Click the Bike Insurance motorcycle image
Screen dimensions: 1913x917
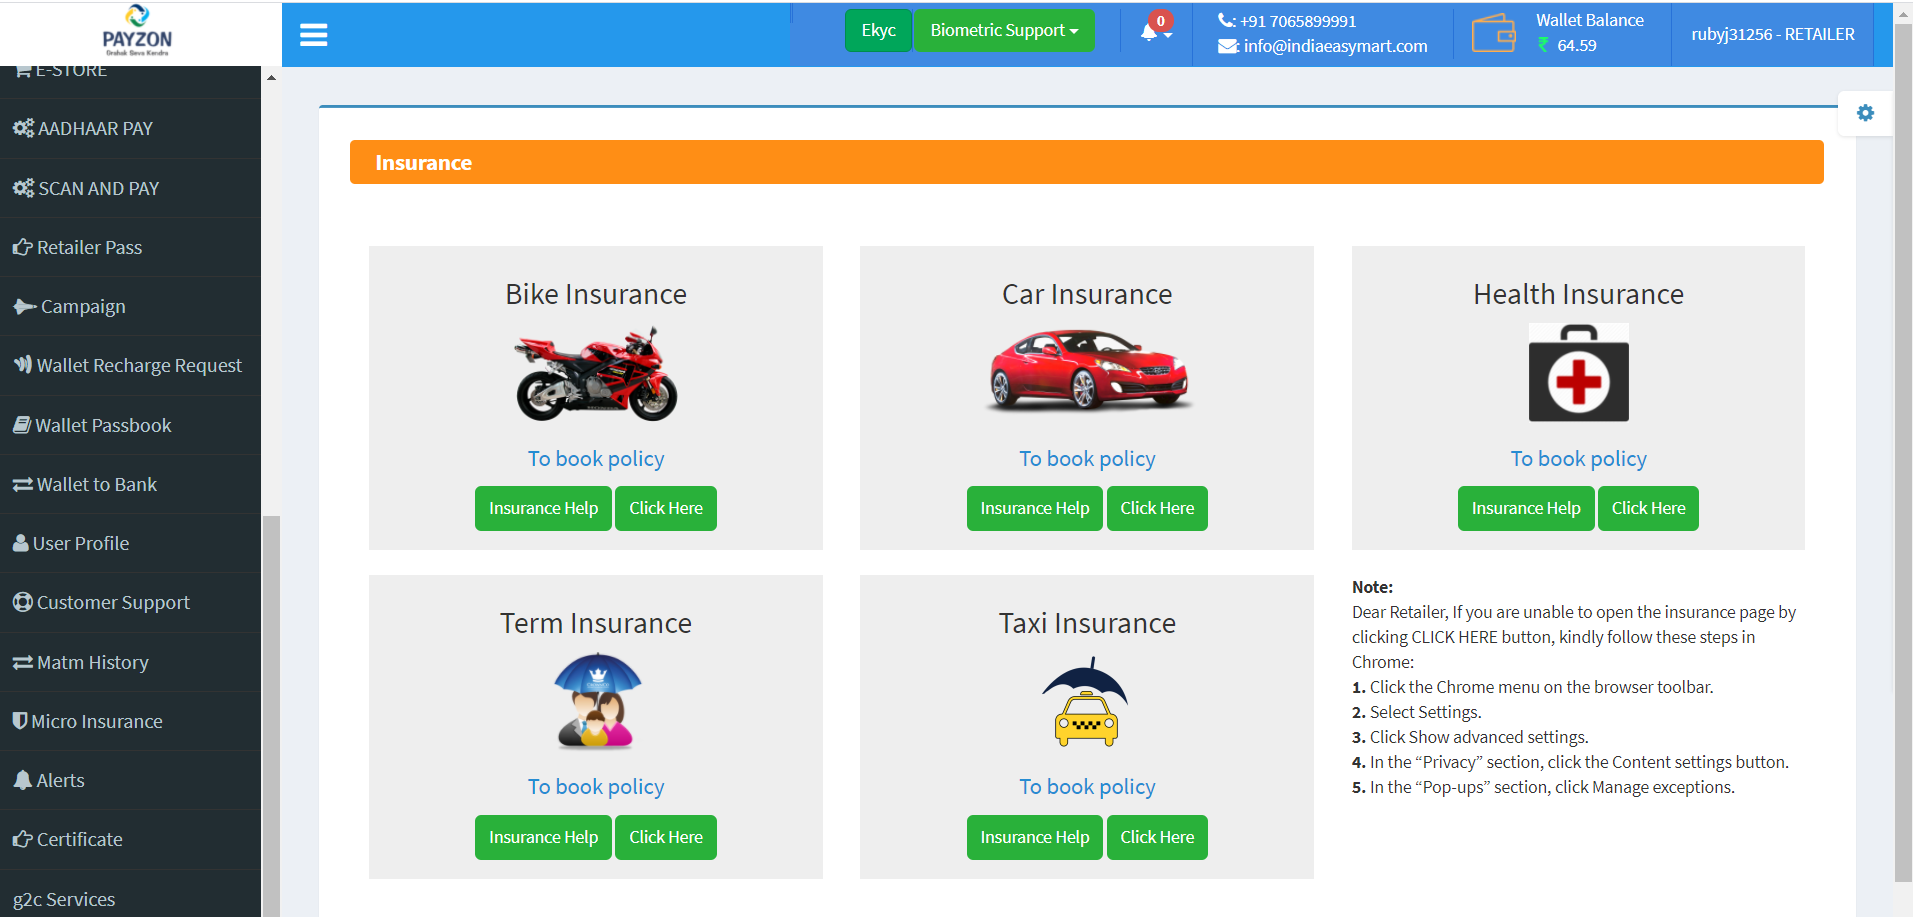point(596,374)
